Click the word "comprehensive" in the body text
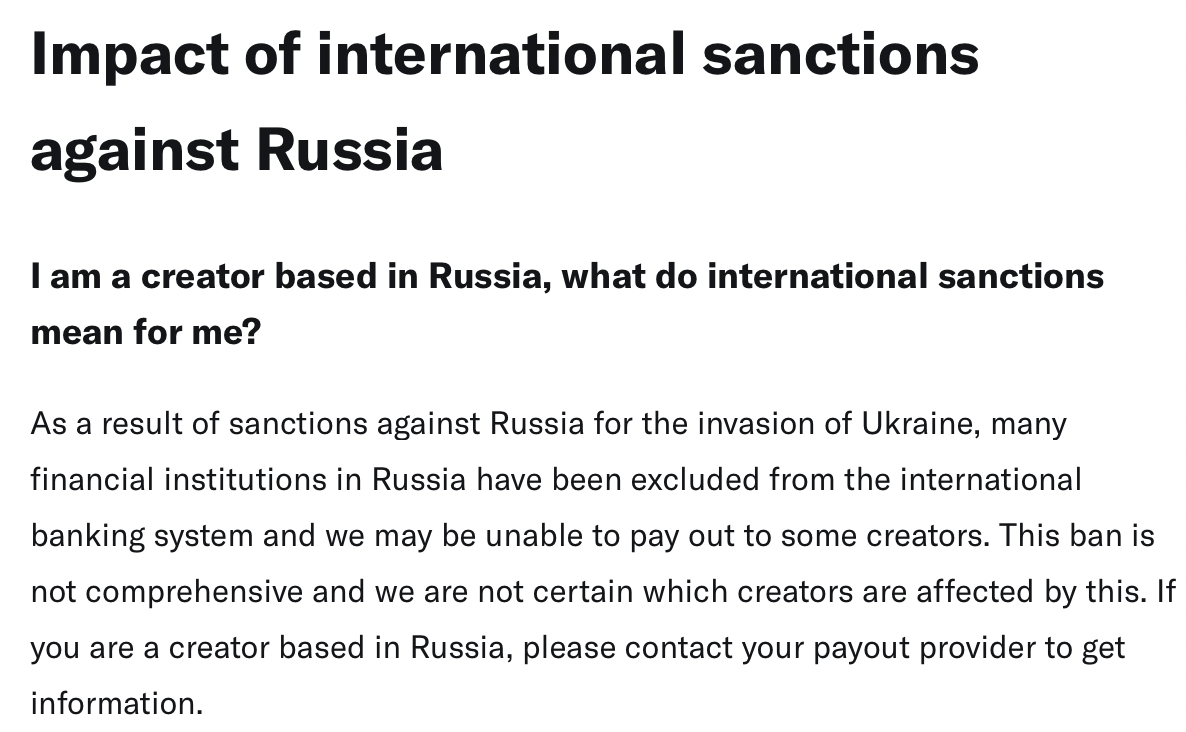Screen dimensions: 1186x732 click(194, 593)
